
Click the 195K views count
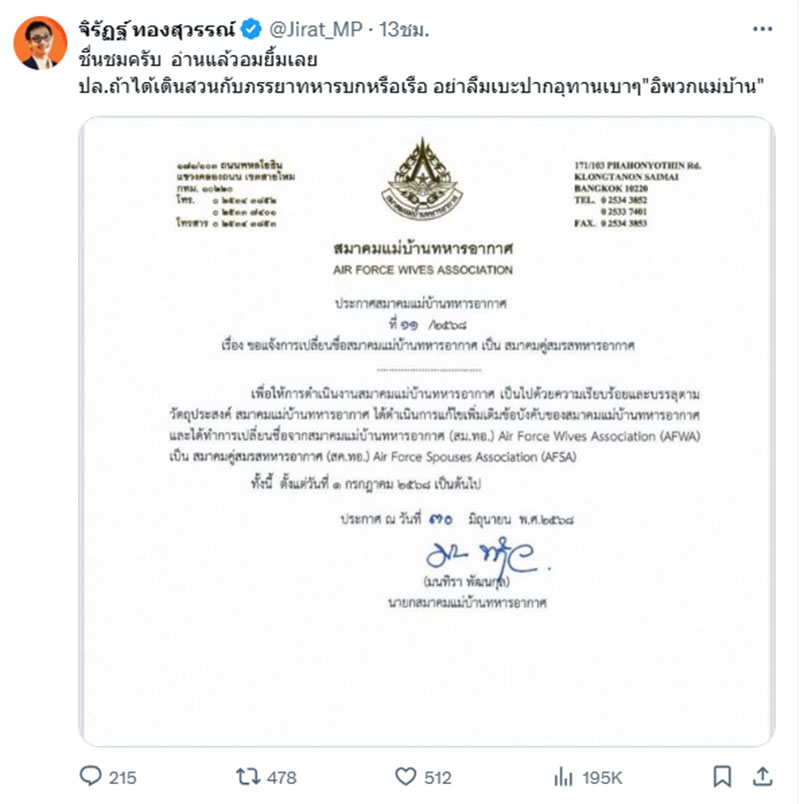(602, 777)
